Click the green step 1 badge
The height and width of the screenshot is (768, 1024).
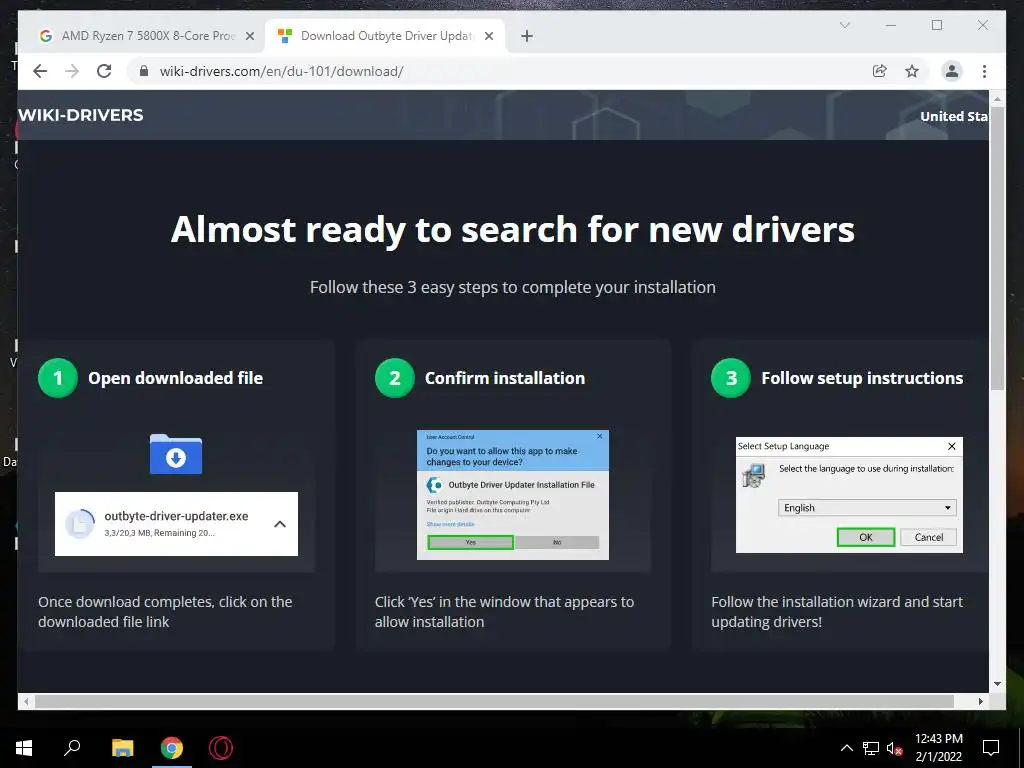57,377
